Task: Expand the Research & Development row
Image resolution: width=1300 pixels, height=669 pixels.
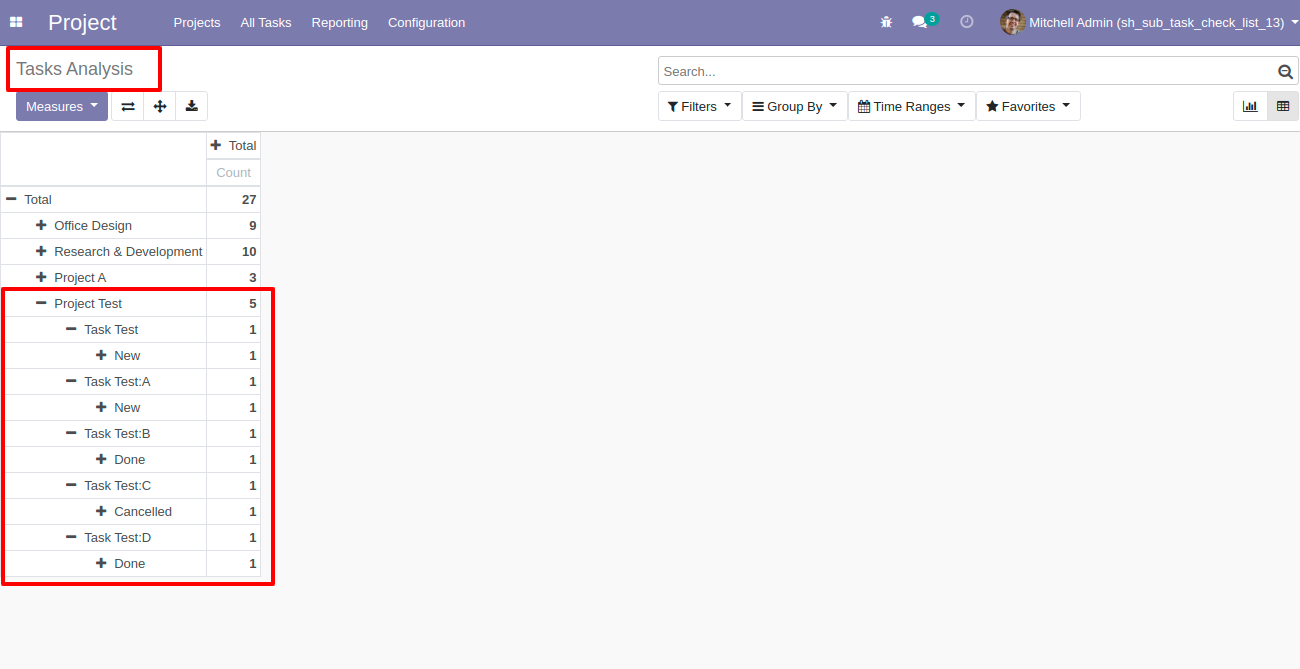Action: [104, 251]
